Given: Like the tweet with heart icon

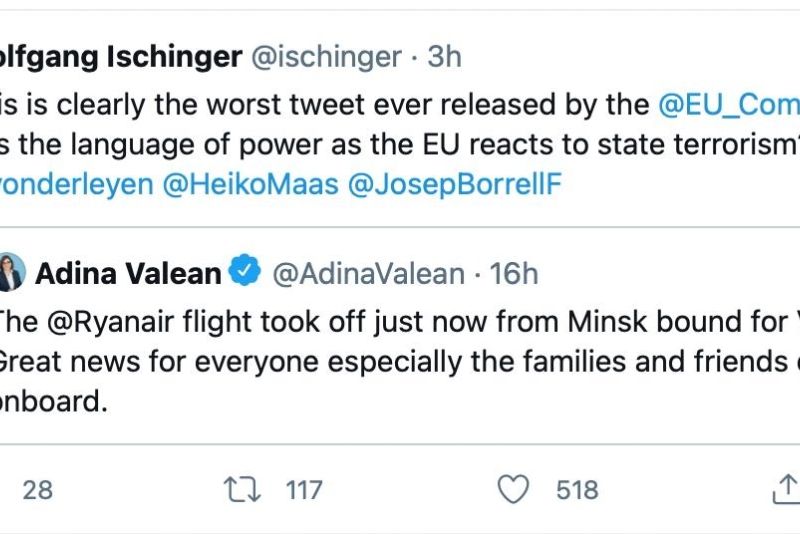Looking at the screenshot, I should click(x=513, y=489).
